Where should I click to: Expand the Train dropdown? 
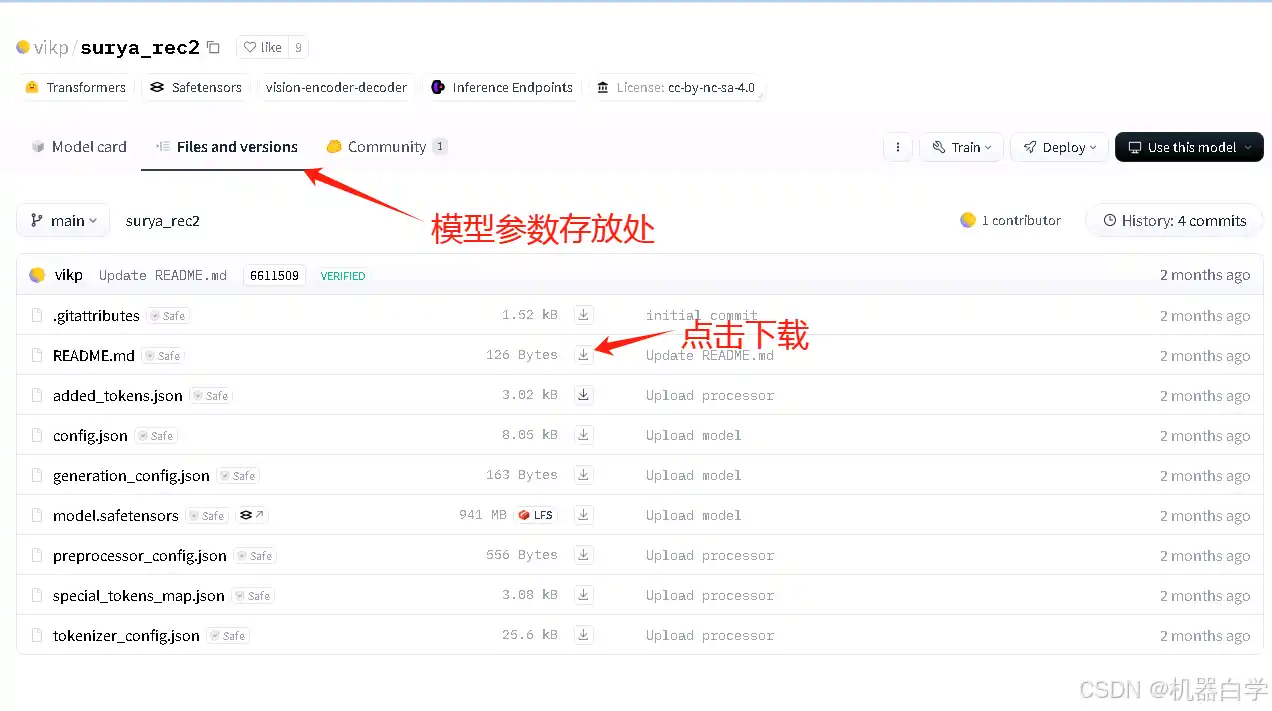(961, 147)
